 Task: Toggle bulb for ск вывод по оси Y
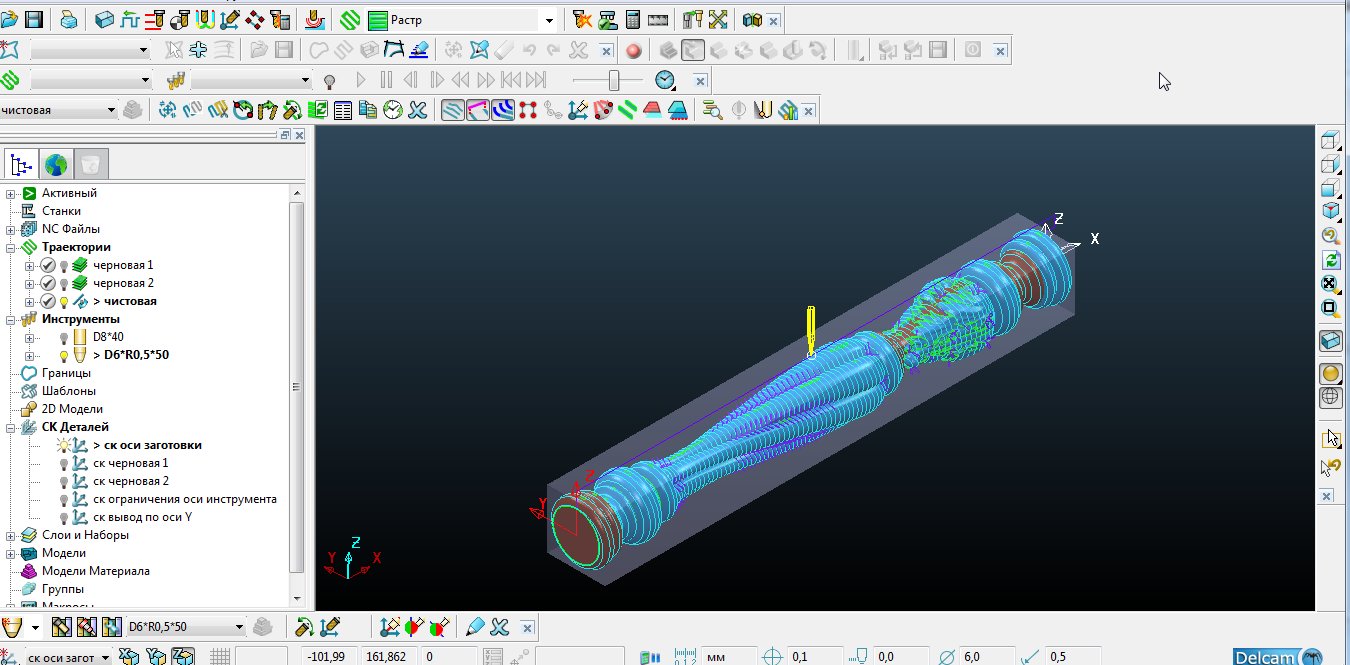tap(64, 518)
